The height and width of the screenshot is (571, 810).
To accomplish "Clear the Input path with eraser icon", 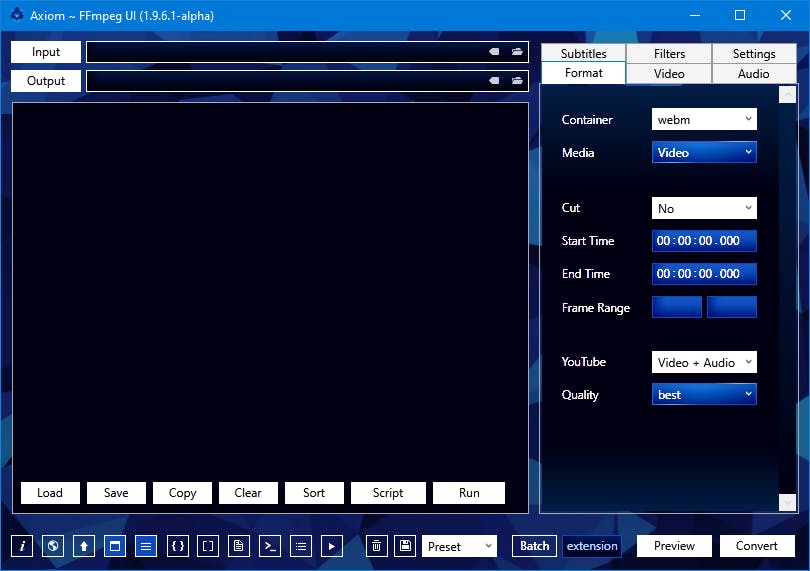I will click(x=494, y=52).
